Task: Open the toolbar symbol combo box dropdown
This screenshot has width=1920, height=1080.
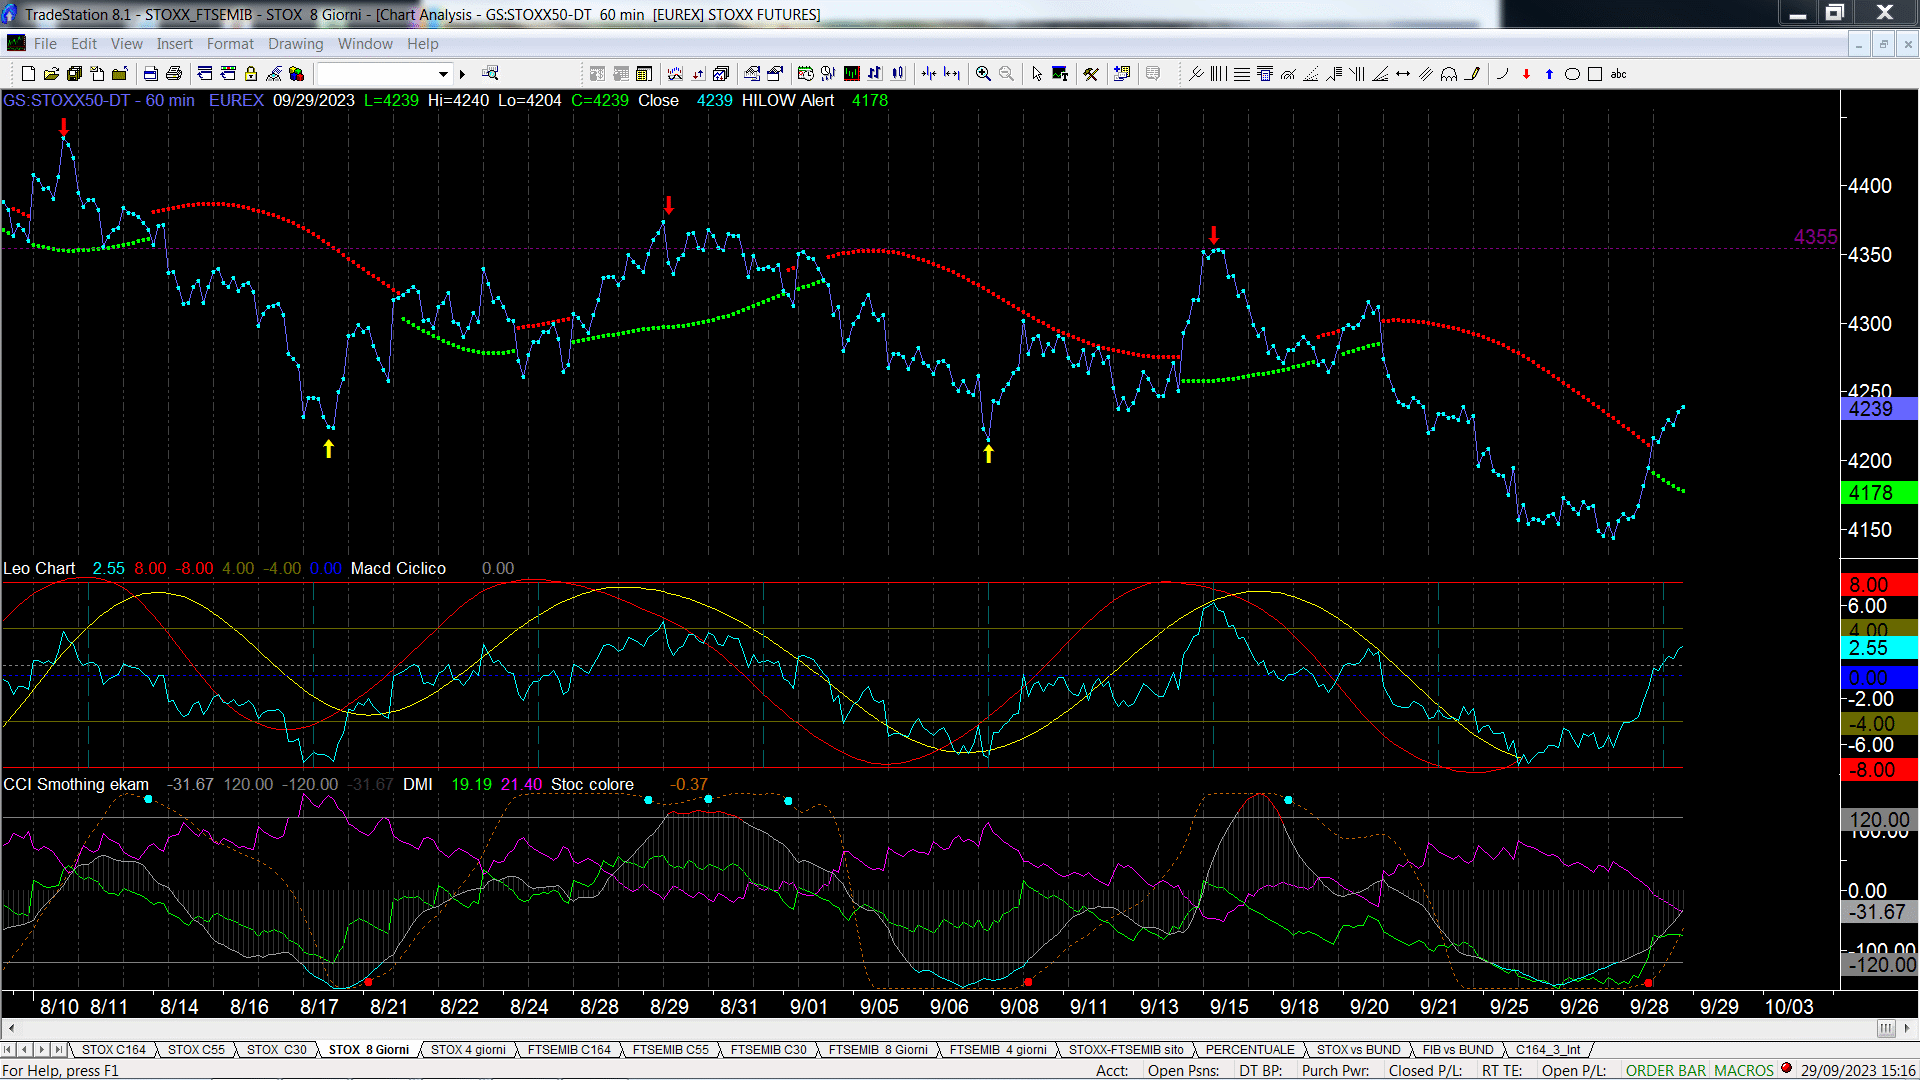Action: click(x=443, y=74)
